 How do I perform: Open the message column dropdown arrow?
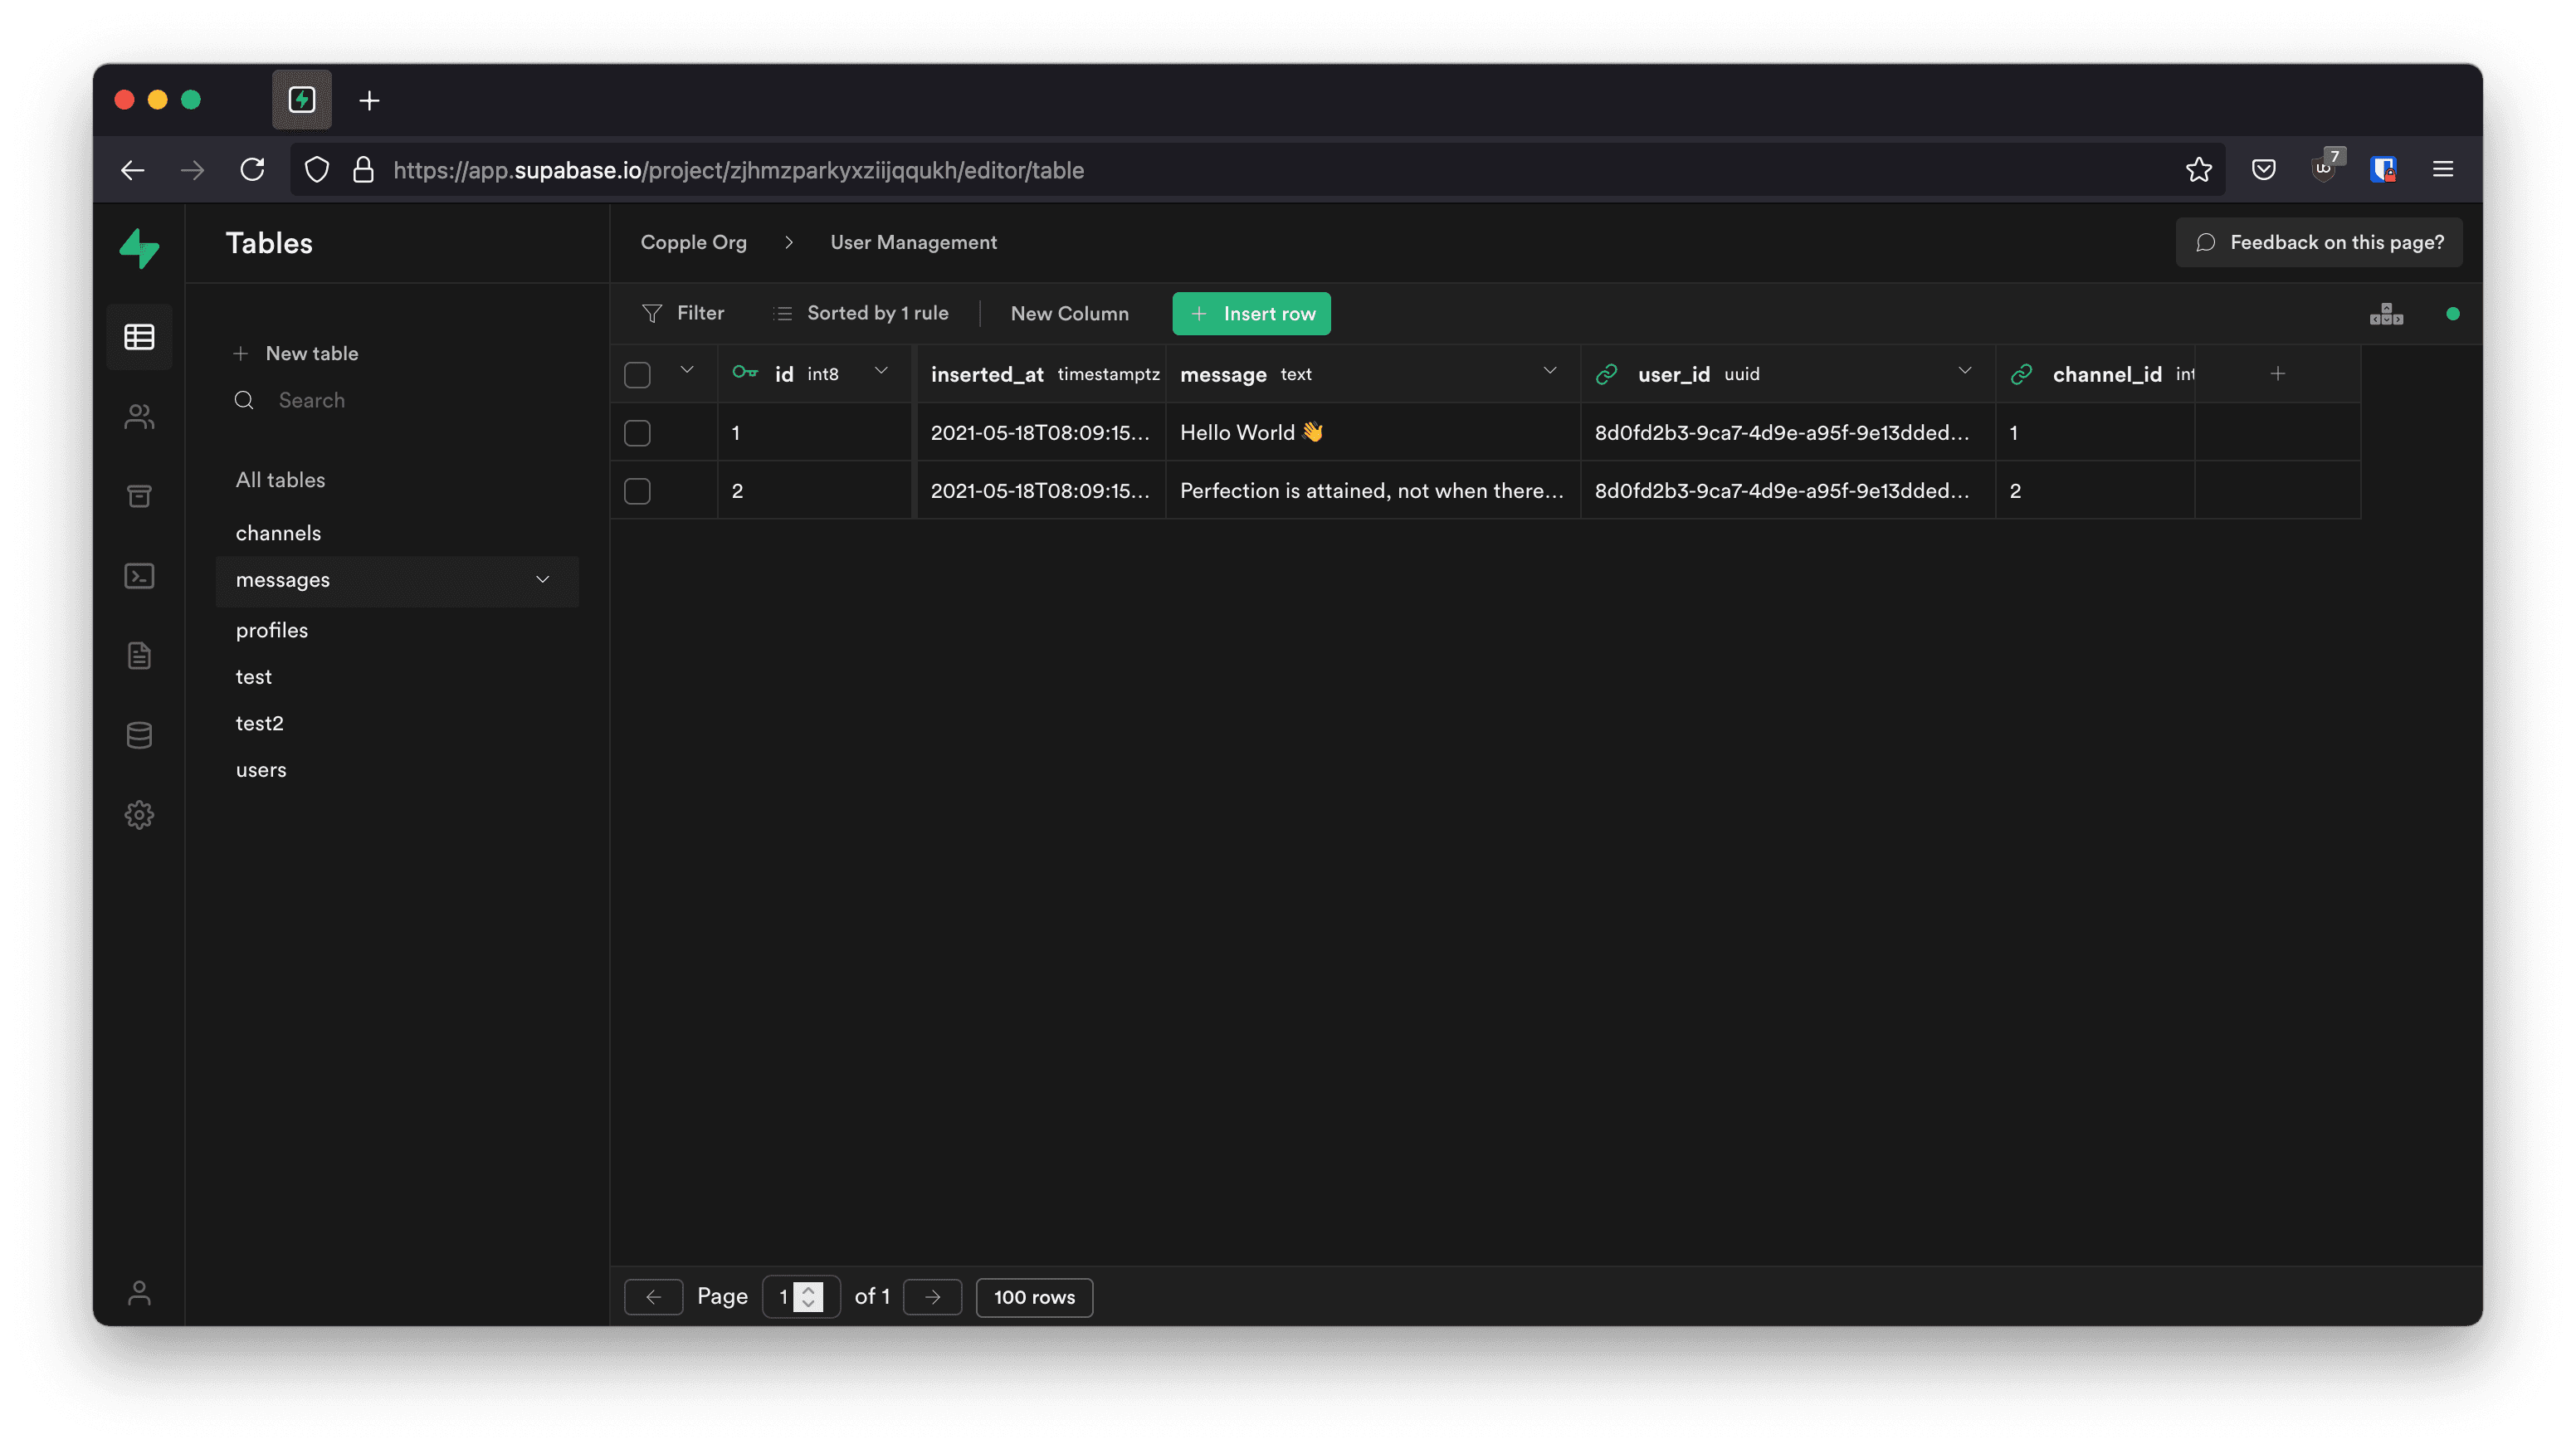click(x=1550, y=371)
